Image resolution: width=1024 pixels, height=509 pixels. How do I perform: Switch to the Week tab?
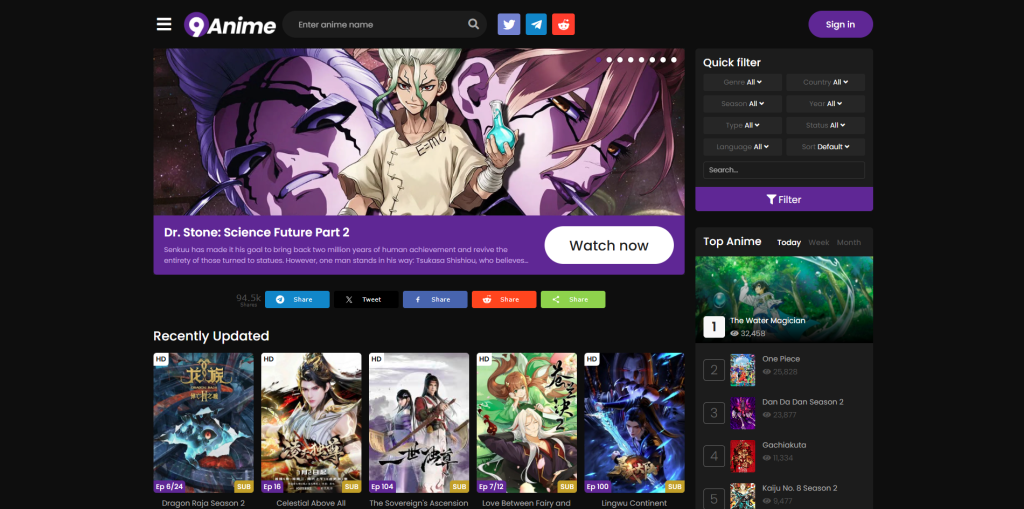click(818, 242)
